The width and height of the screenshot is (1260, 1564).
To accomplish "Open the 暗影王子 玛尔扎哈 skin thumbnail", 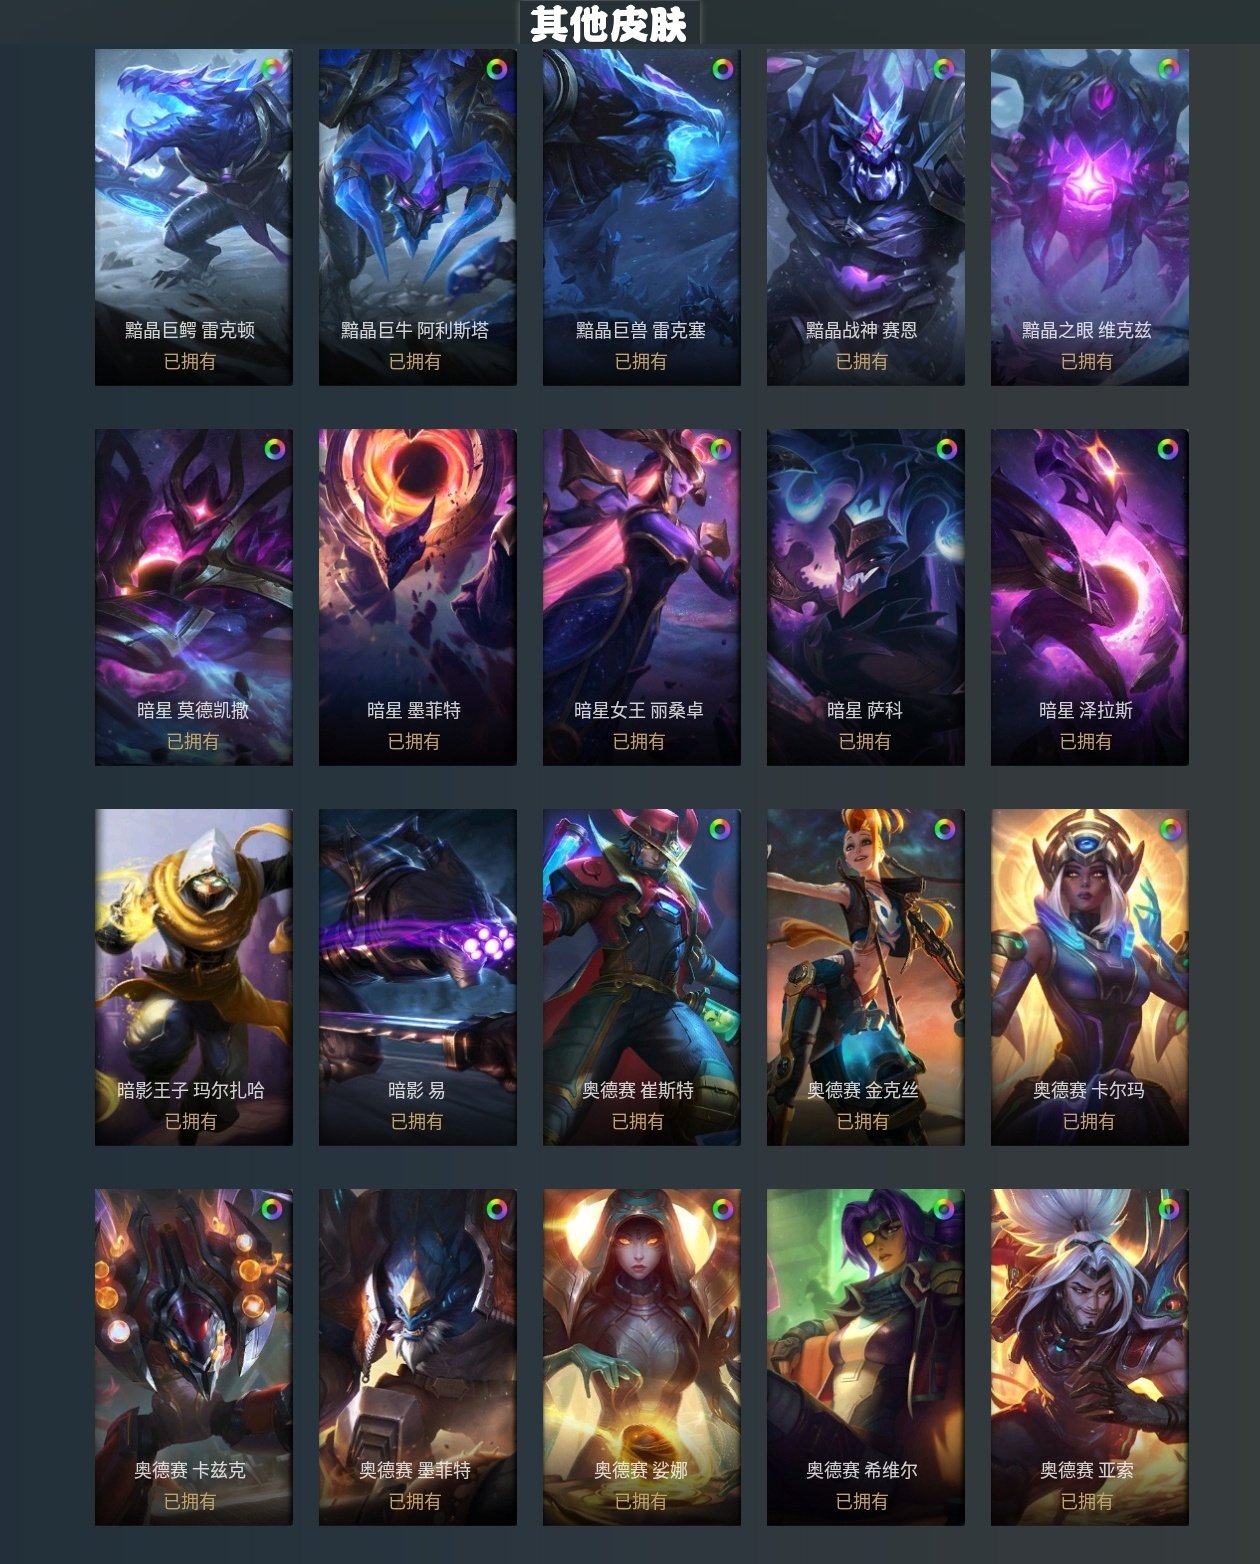I will 194,977.
